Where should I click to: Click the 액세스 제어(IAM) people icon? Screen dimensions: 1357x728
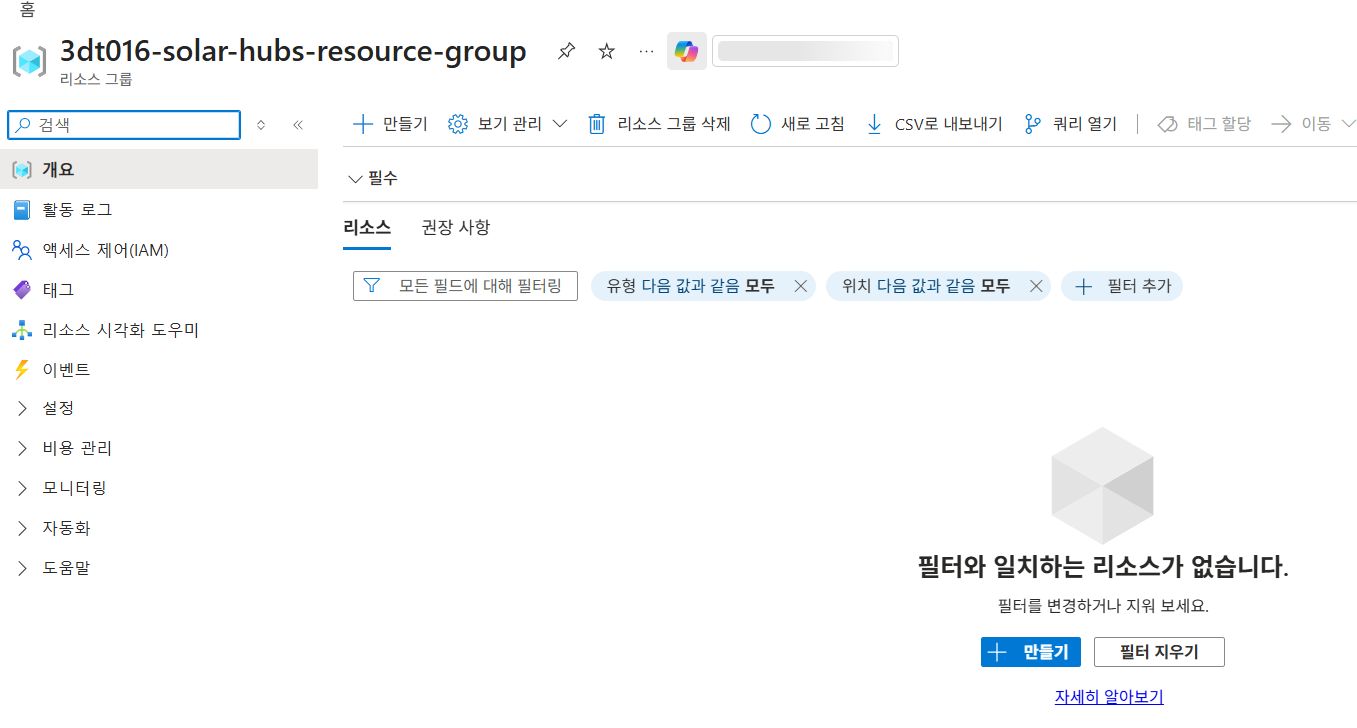pyautogui.click(x=22, y=250)
